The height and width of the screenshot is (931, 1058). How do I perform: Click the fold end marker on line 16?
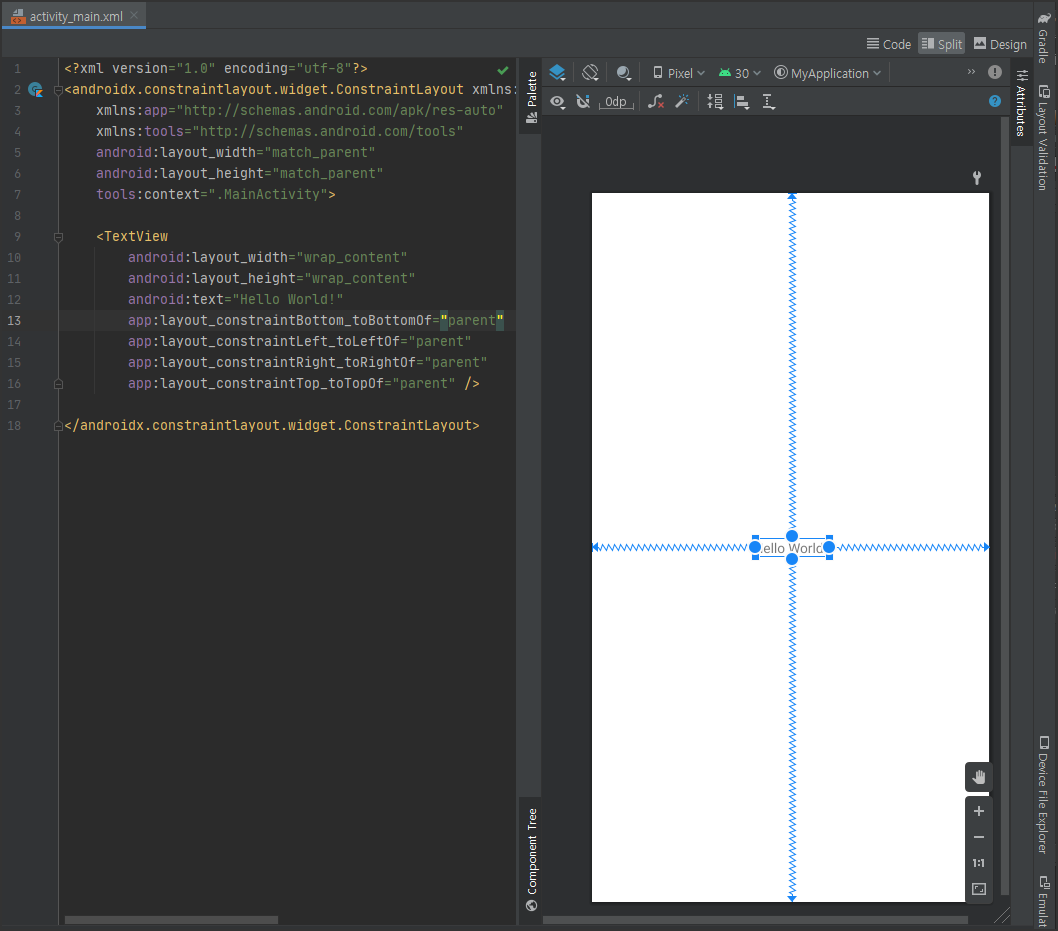tap(59, 384)
